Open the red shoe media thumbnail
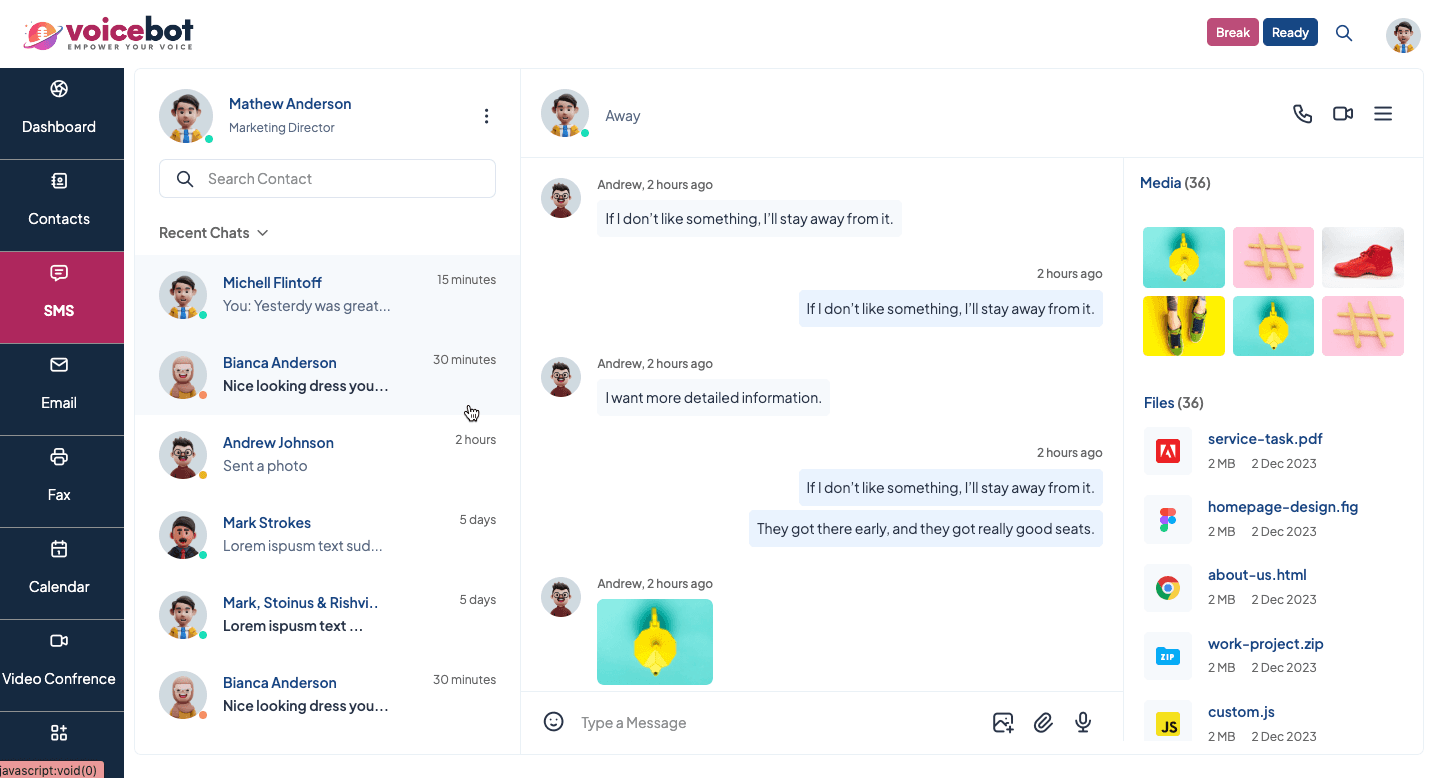The width and height of the screenshot is (1434, 778). (1363, 257)
